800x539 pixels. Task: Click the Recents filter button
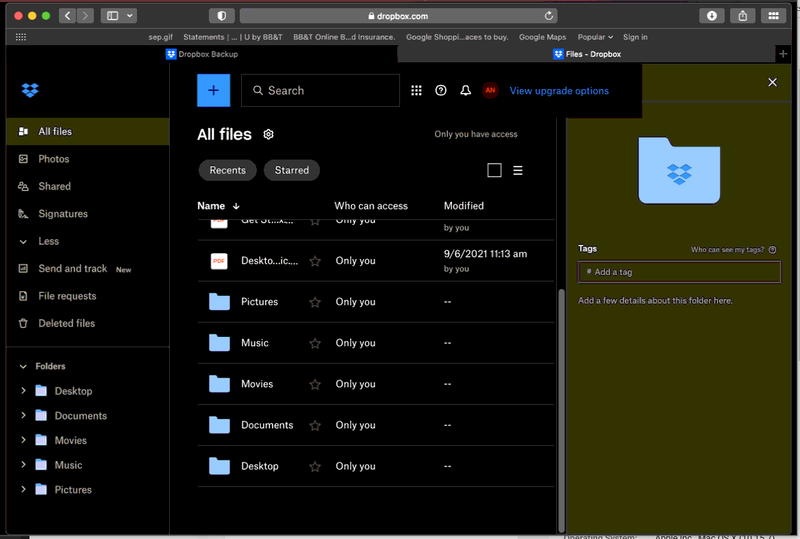[227, 170]
